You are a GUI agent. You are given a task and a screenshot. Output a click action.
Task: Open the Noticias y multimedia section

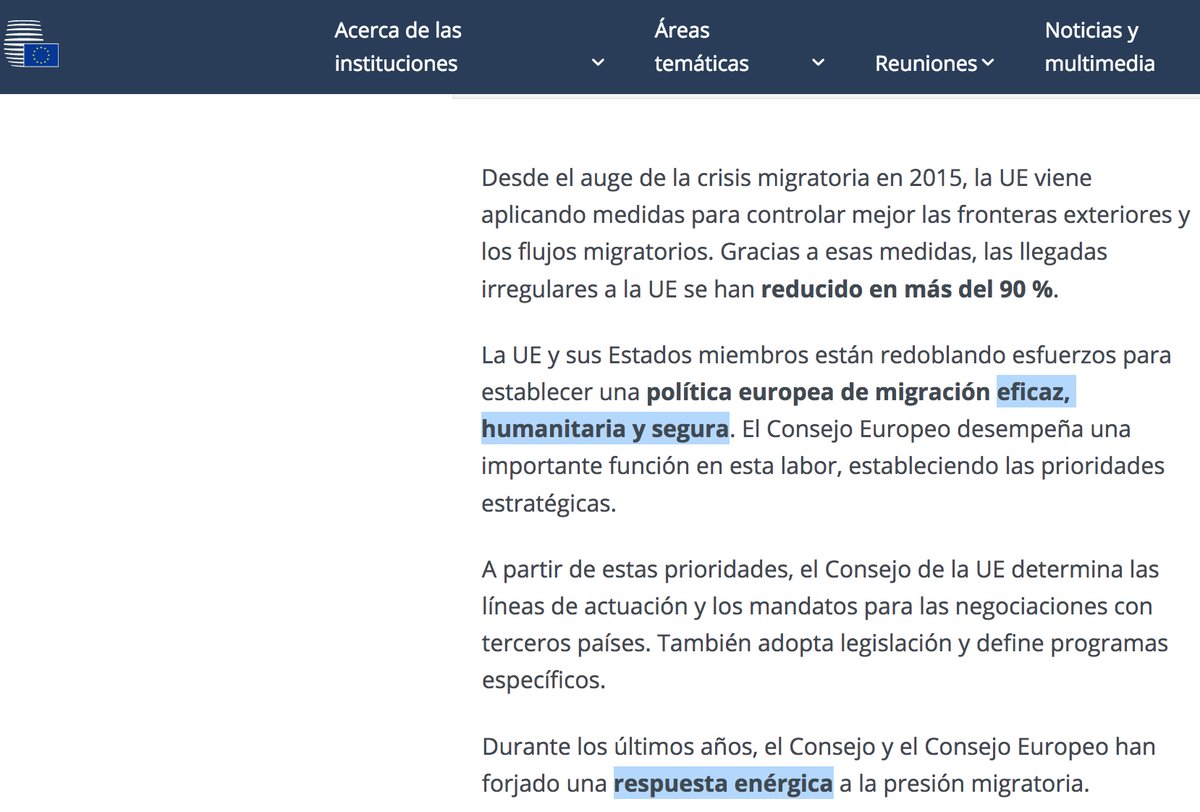pos(1100,46)
